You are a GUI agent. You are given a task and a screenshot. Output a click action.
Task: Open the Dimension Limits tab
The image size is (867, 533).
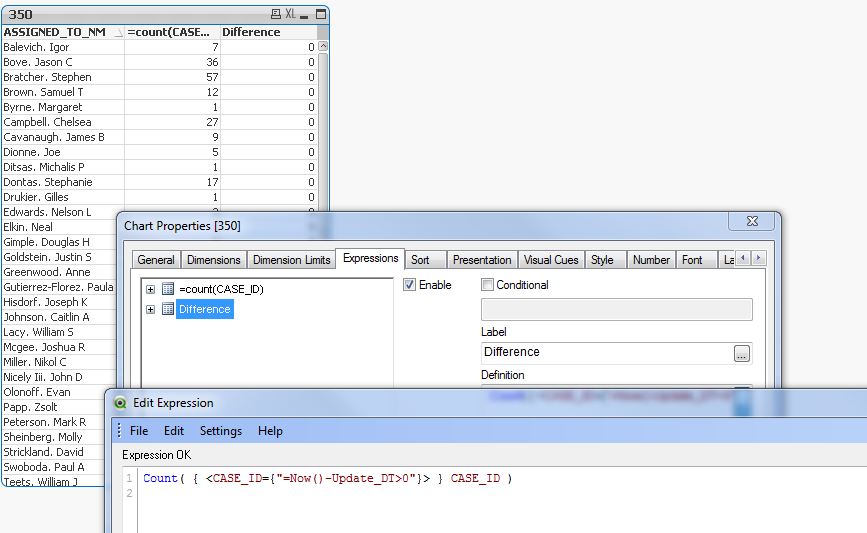[291, 260]
